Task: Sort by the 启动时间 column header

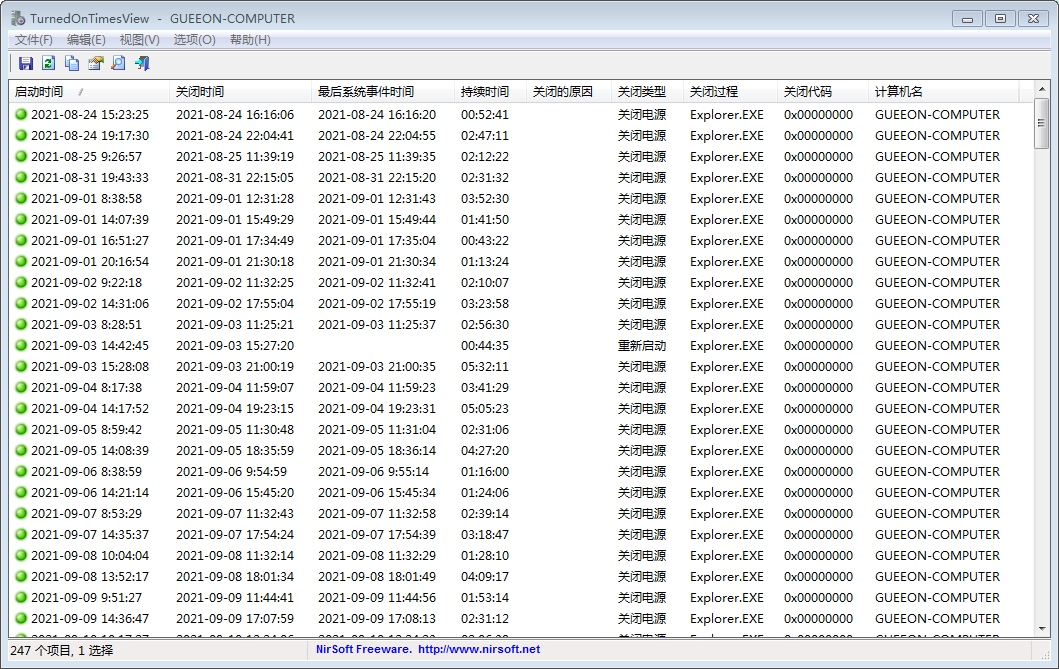Action: (x=40, y=92)
